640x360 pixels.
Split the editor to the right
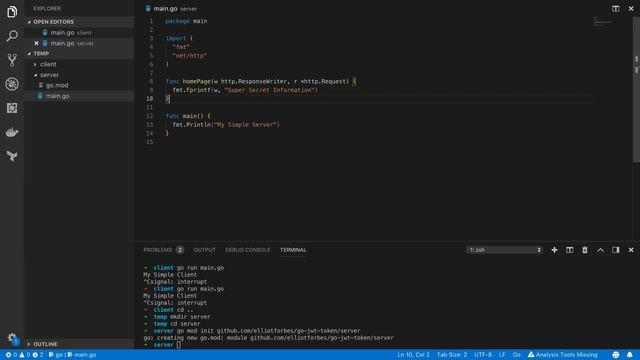click(x=616, y=9)
